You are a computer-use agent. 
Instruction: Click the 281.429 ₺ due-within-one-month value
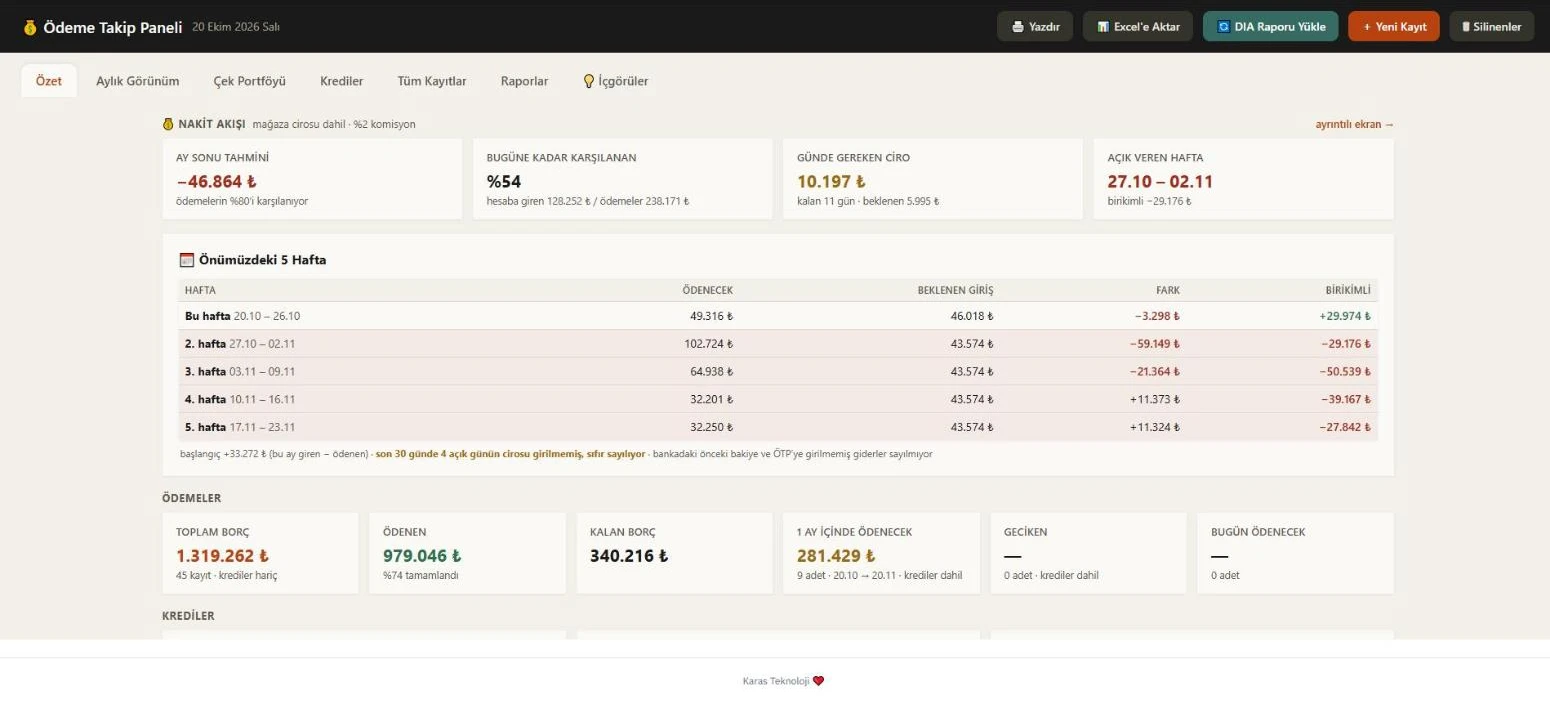[836, 556]
